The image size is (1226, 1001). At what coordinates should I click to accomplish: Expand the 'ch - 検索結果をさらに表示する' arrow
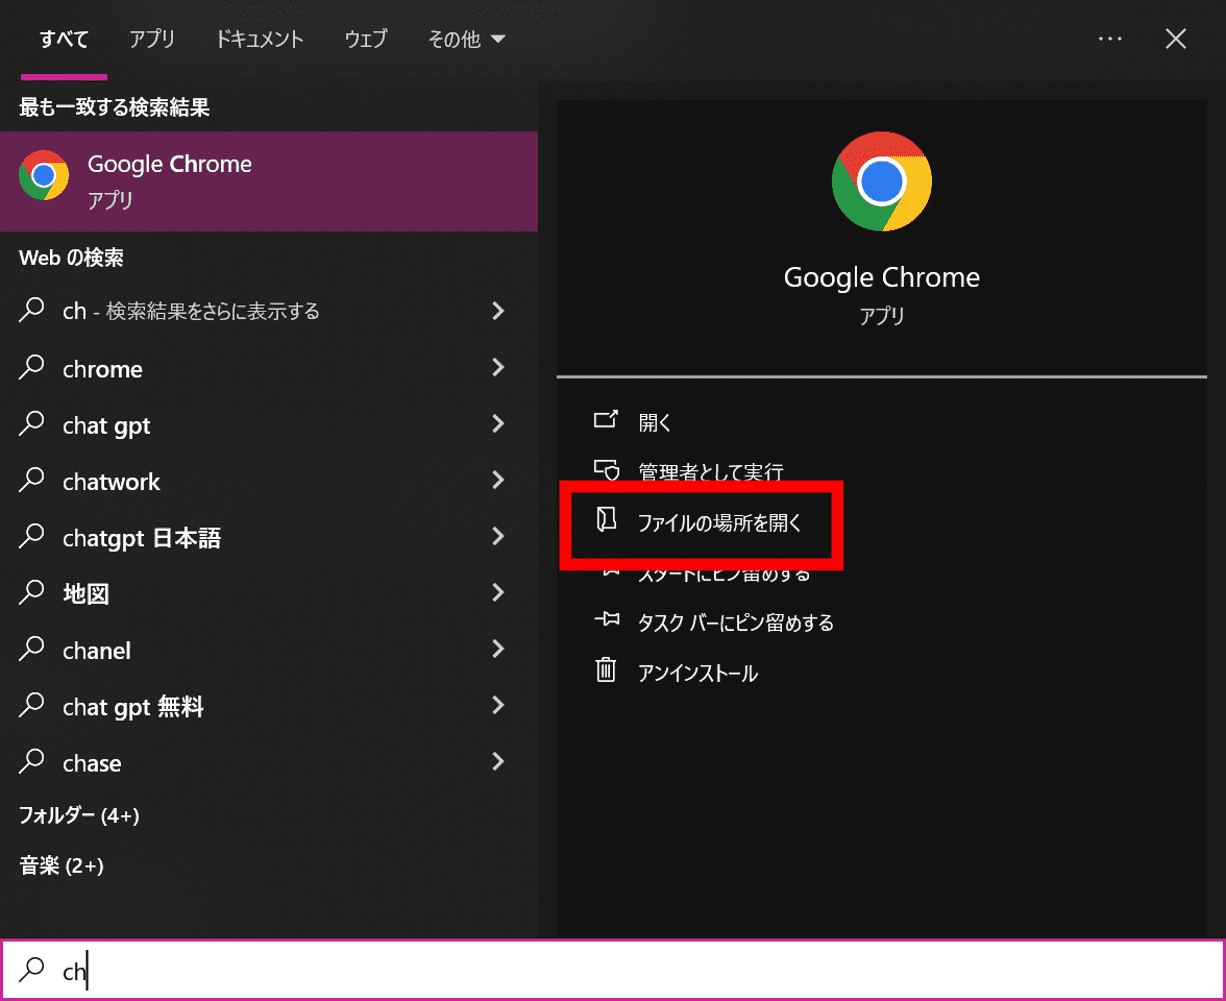point(498,311)
